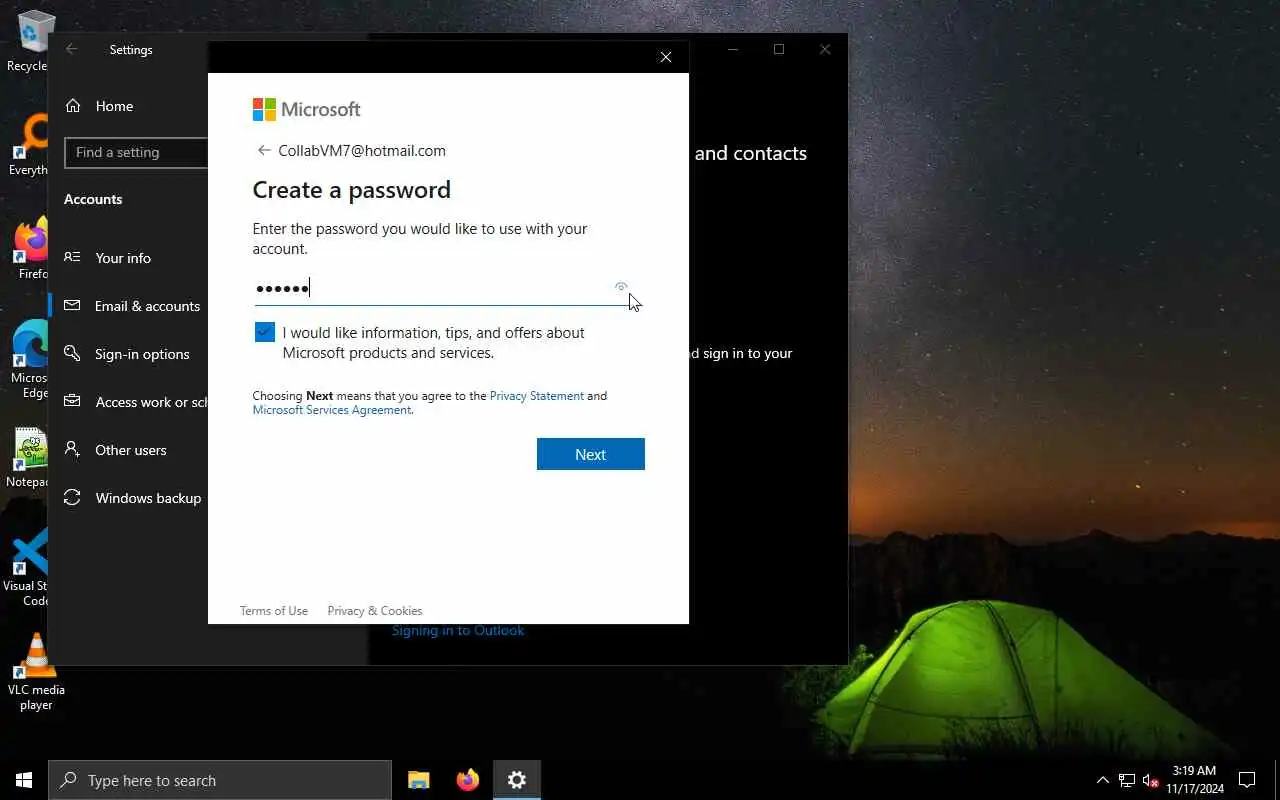Go back using arrow beside CollabVM7@hotmail.com
Screen dimensions: 1280x800
[x=264, y=150]
